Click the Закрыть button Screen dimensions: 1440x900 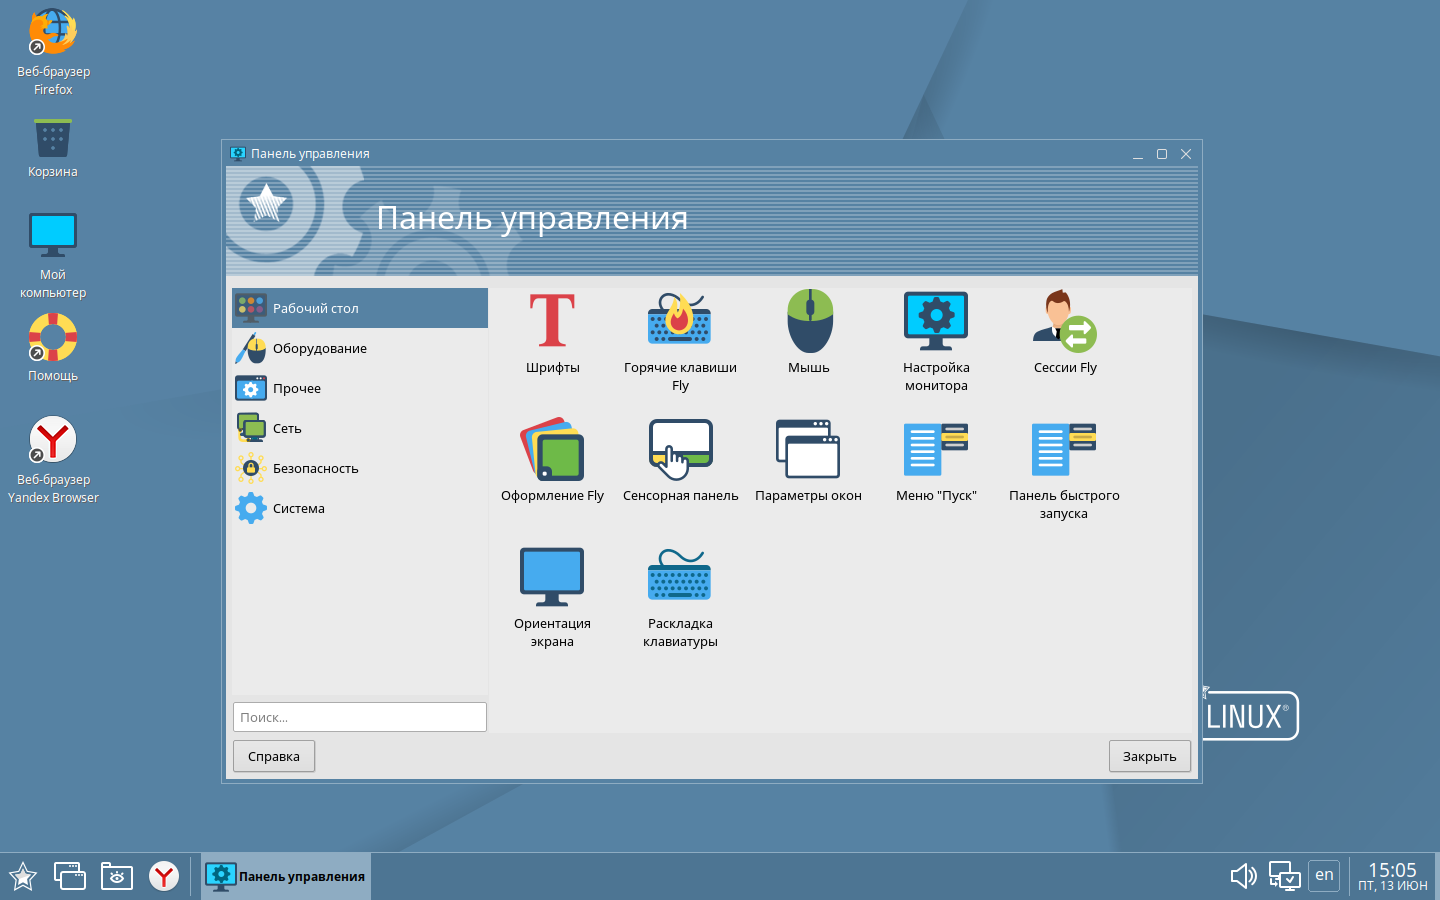point(1150,756)
